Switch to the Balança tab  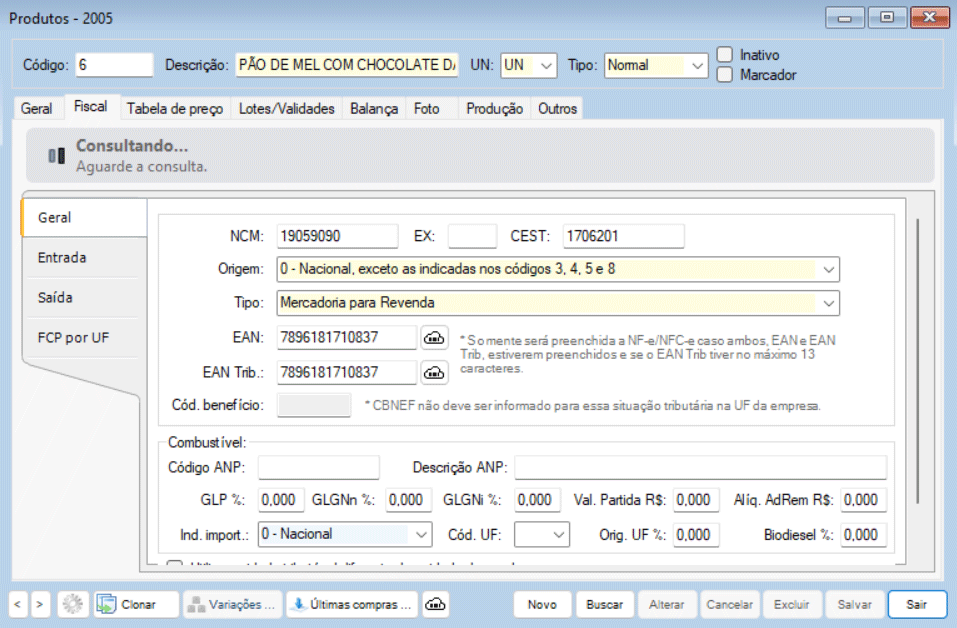point(374,108)
